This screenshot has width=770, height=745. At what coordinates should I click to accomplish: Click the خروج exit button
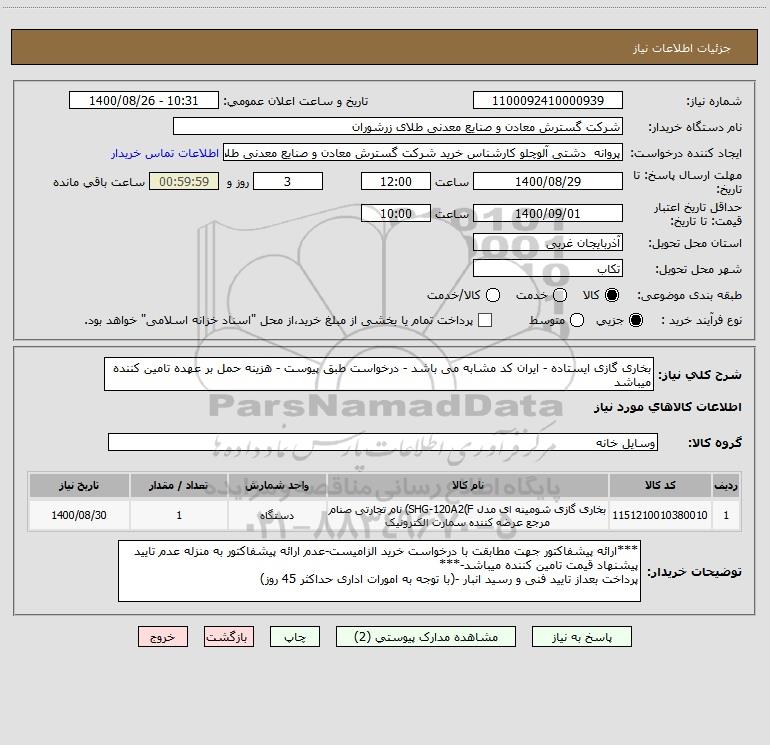[x=163, y=637]
